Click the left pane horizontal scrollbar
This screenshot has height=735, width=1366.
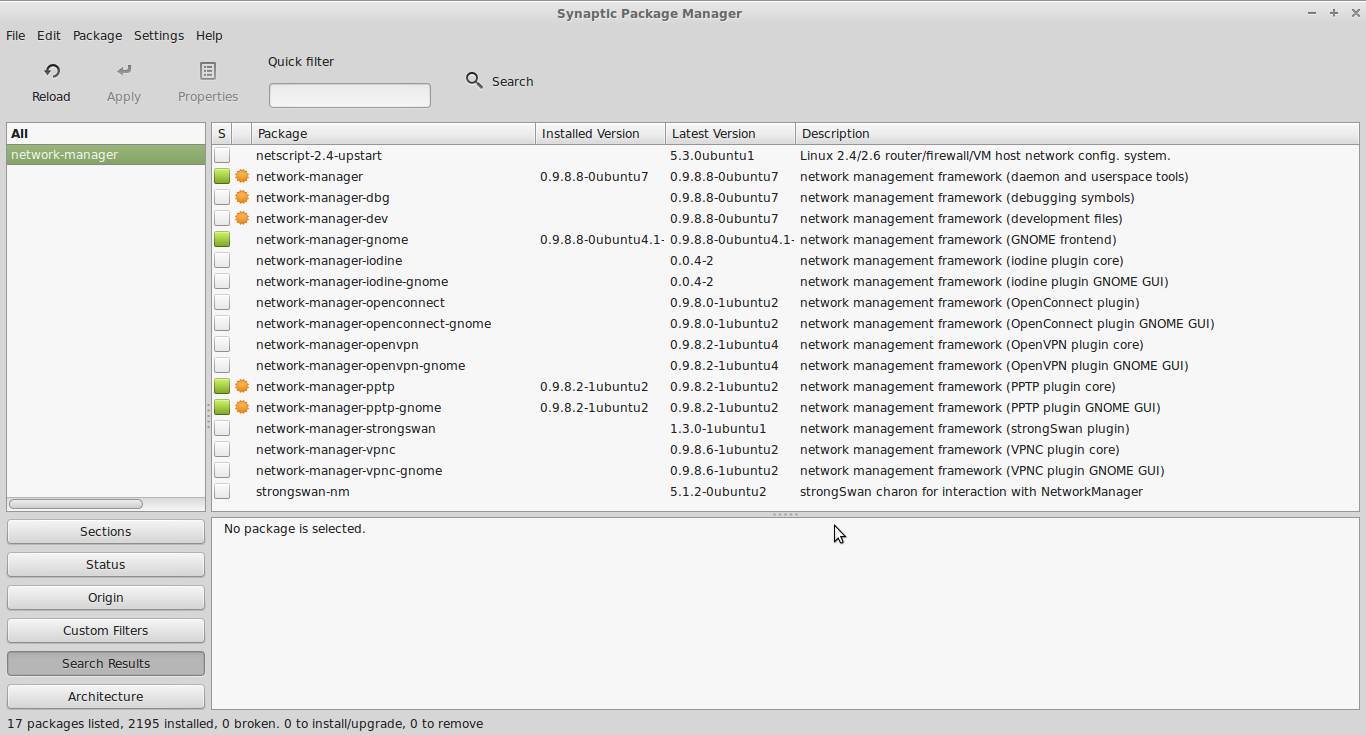pos(76,504)
